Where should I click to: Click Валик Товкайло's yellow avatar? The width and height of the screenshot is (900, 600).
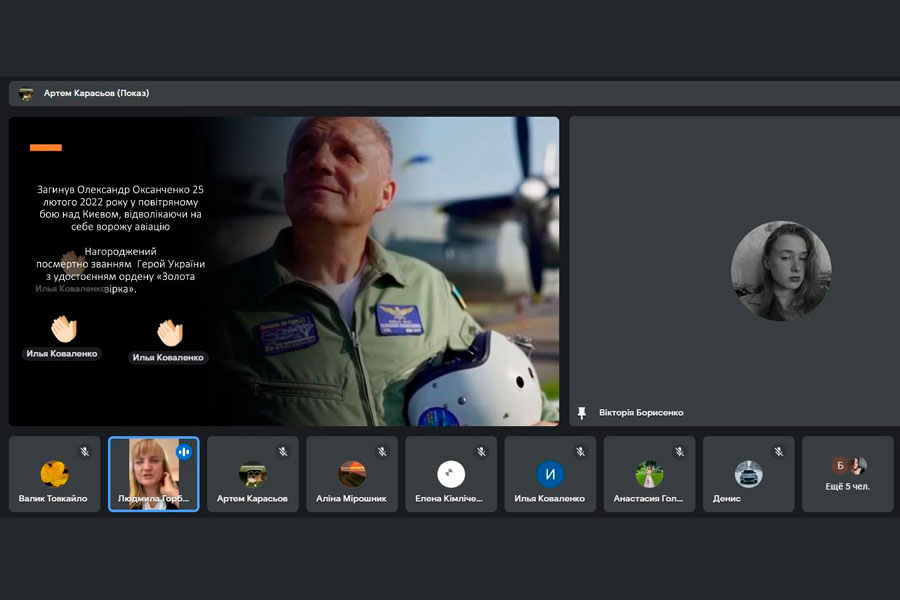(54, 473)
